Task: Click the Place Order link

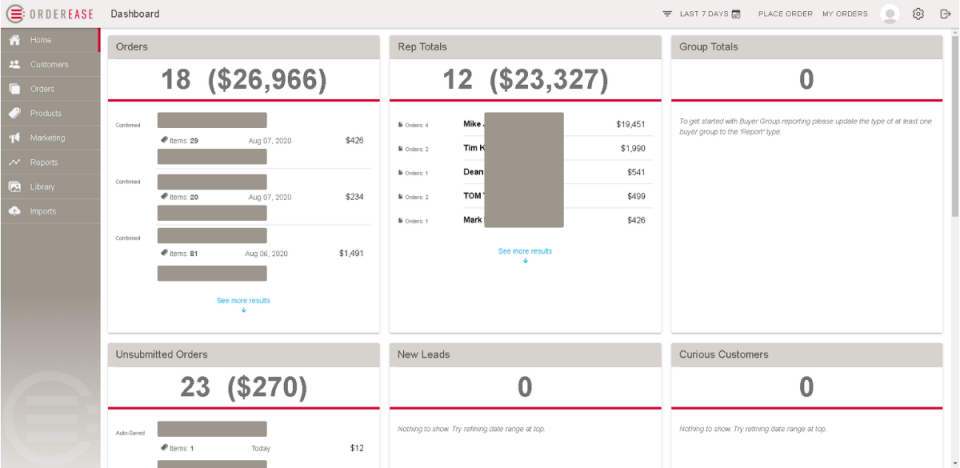Action: click(785, 14)
